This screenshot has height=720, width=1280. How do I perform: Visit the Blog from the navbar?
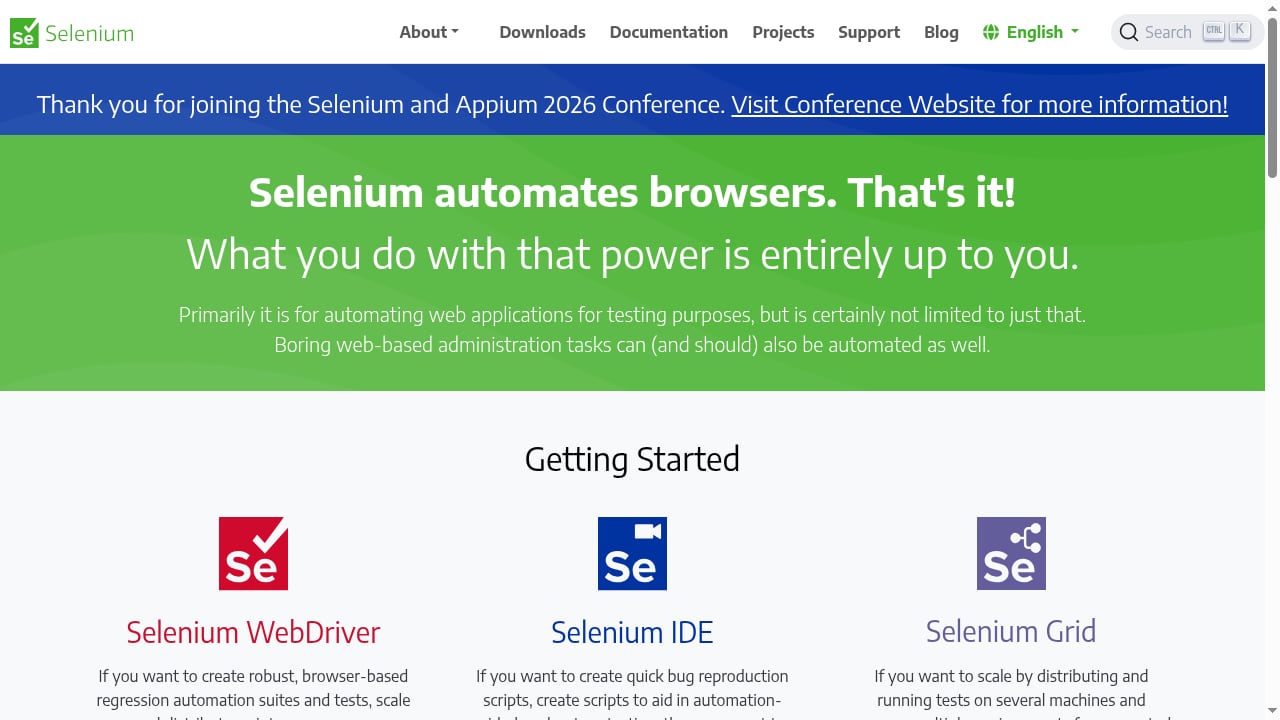(x=941, y=32)
